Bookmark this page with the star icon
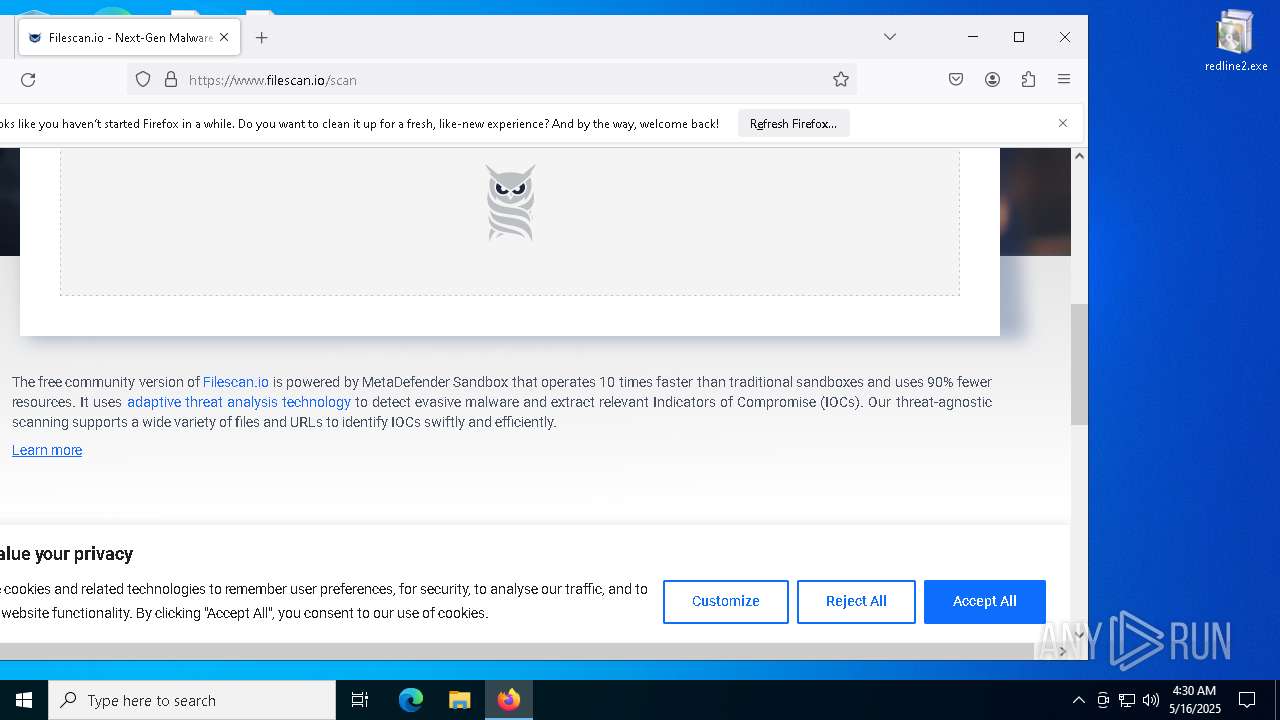The height and width of the screenshot is (720, 1280). 841,80
